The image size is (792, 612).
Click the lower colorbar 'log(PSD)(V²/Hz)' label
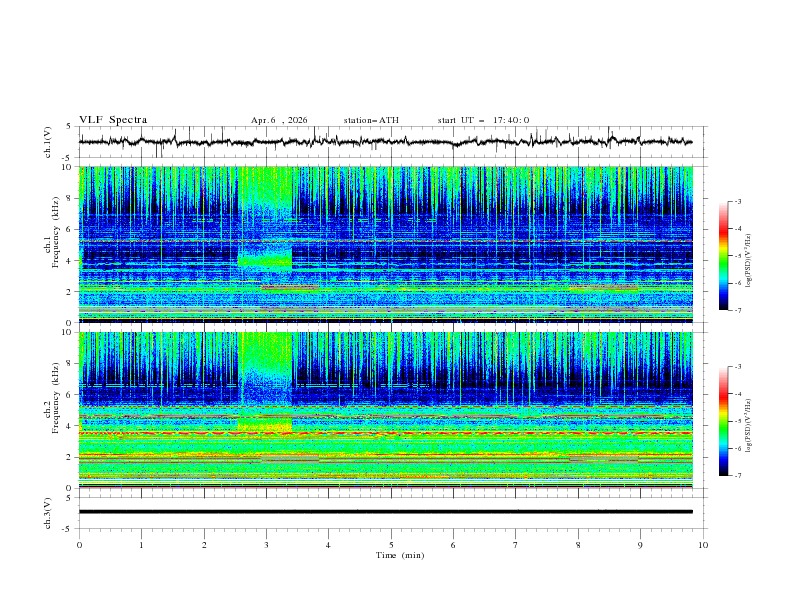point(748,425)
